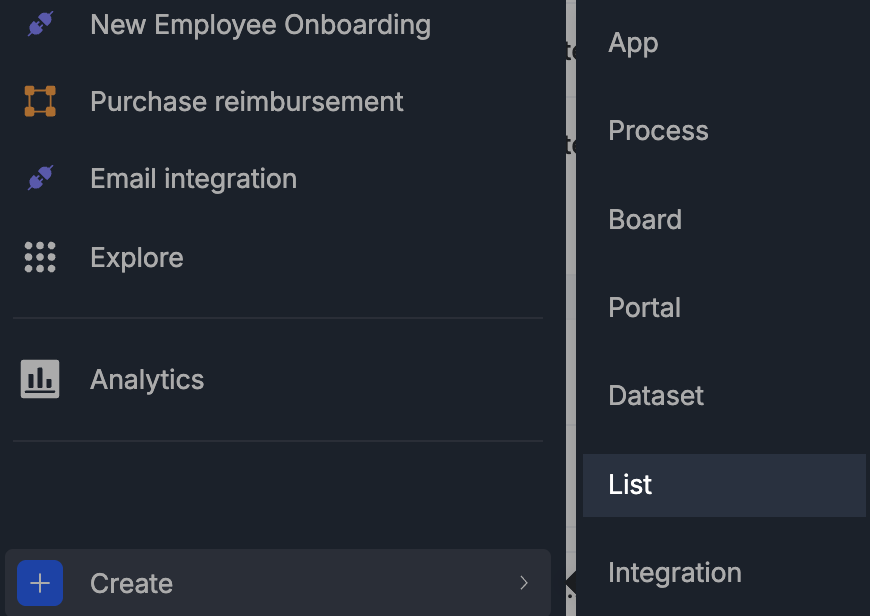Click the Explore grid icon
The image size is (870, 616).
[x=40, y=257]
